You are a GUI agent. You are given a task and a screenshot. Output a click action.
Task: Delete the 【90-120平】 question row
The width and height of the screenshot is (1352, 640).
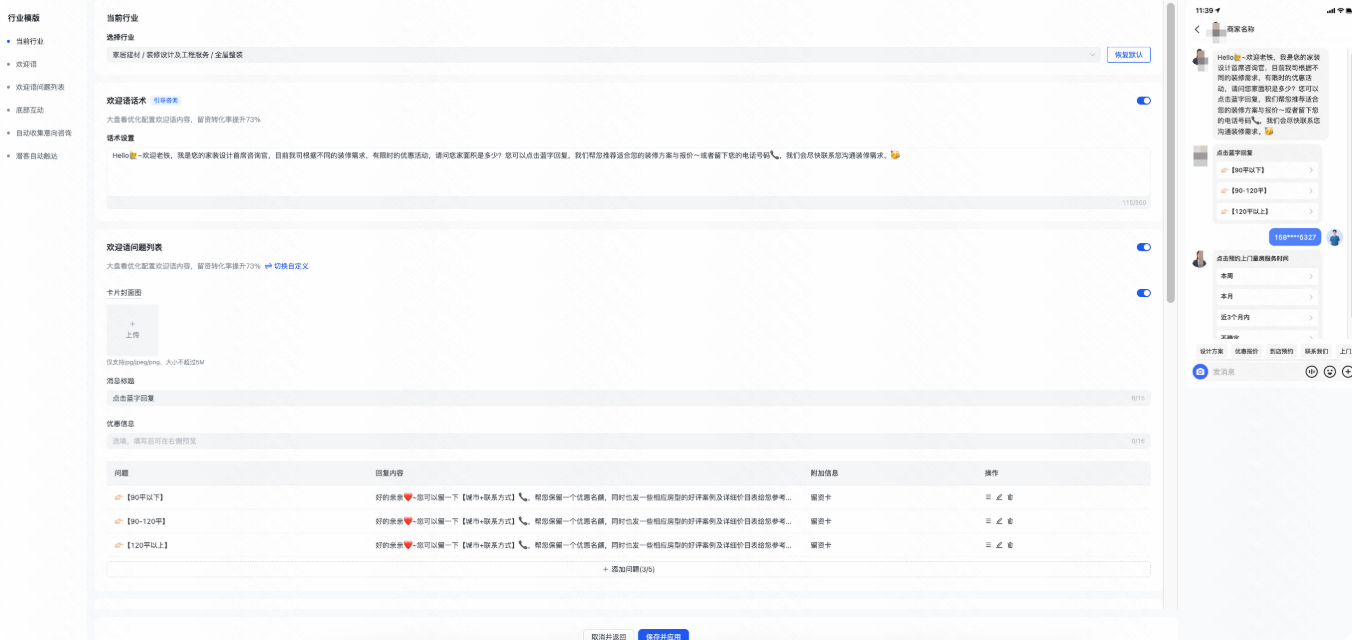click(1010, 521)
